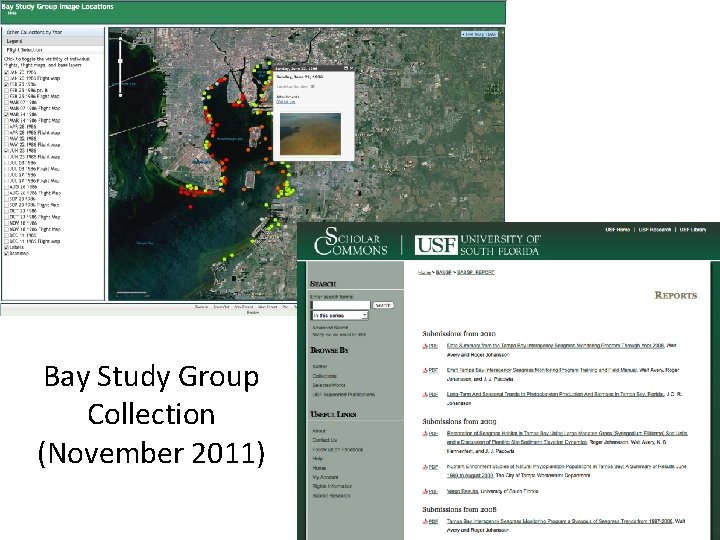Click the Search button in sidebar
Viewport: 720px width, 540px height.
pyautogui.click(x=383, y=305)
